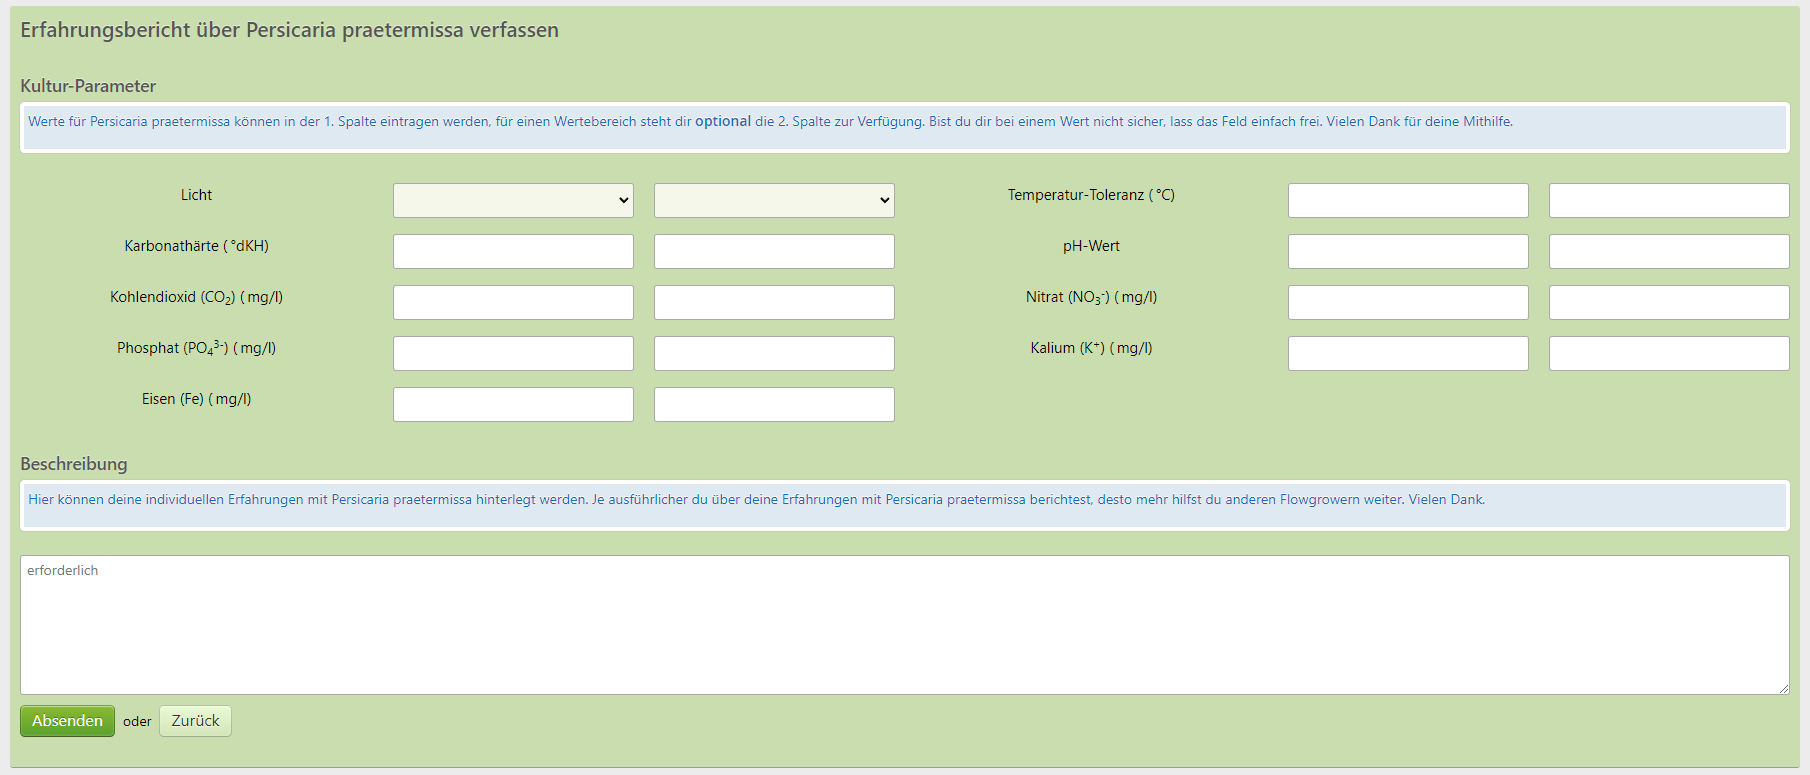Image resolution: width=1810 pixels, height=775 pixels.
Task: Open the second Licht range dropdown
Action: pyautogui.click(x=774, y=200)
